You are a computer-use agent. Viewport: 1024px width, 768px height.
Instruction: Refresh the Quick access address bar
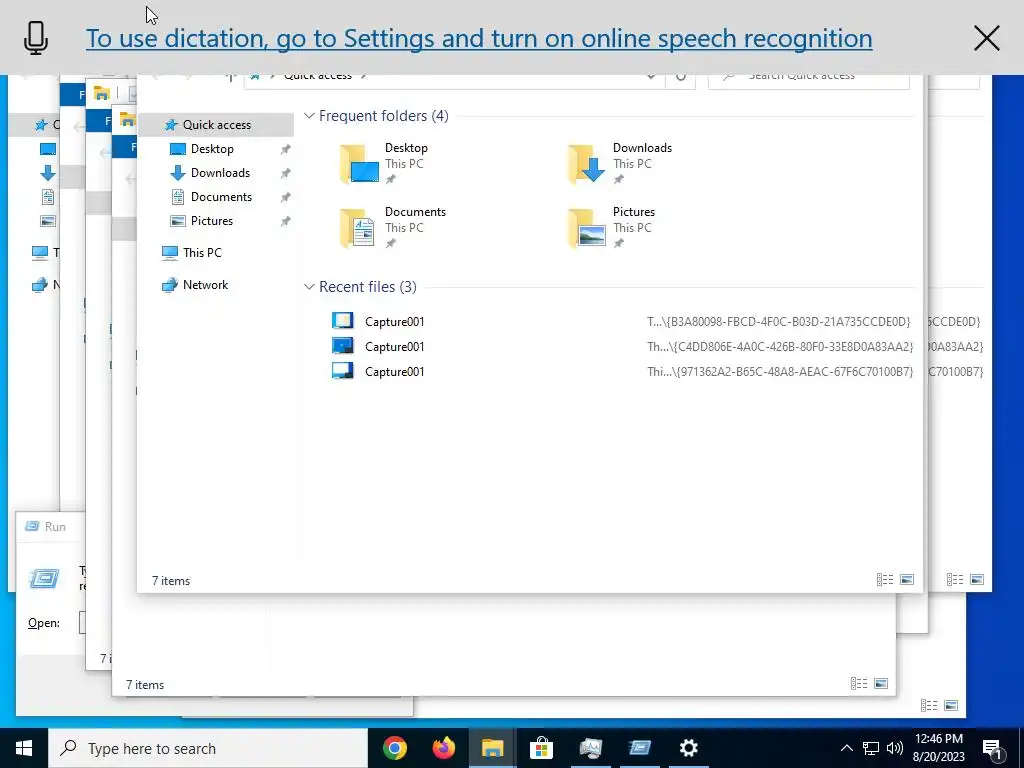coord(680,77)
